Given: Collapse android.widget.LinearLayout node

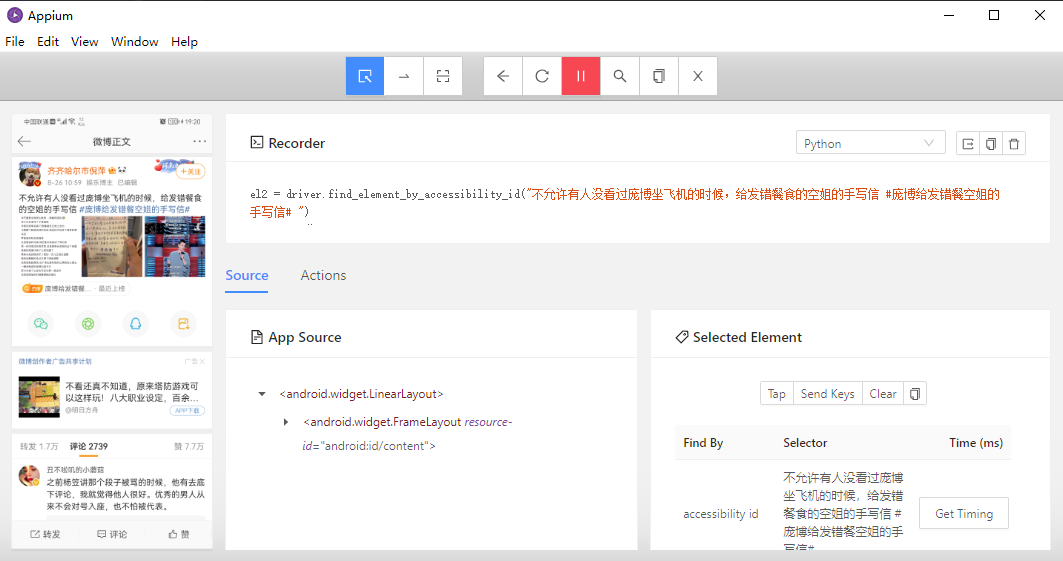Looking at the screenshot, I should coord(262,394).
